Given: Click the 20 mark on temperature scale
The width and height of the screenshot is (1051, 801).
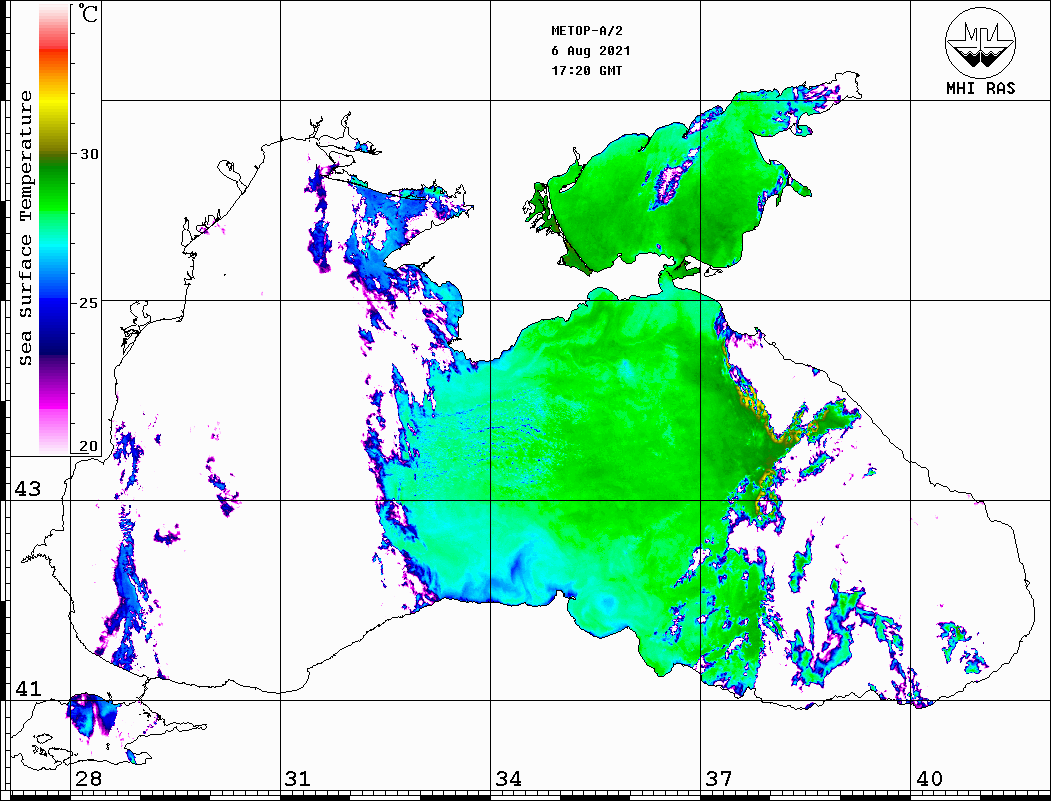Looking at the screenshot, I should point(88,446).
